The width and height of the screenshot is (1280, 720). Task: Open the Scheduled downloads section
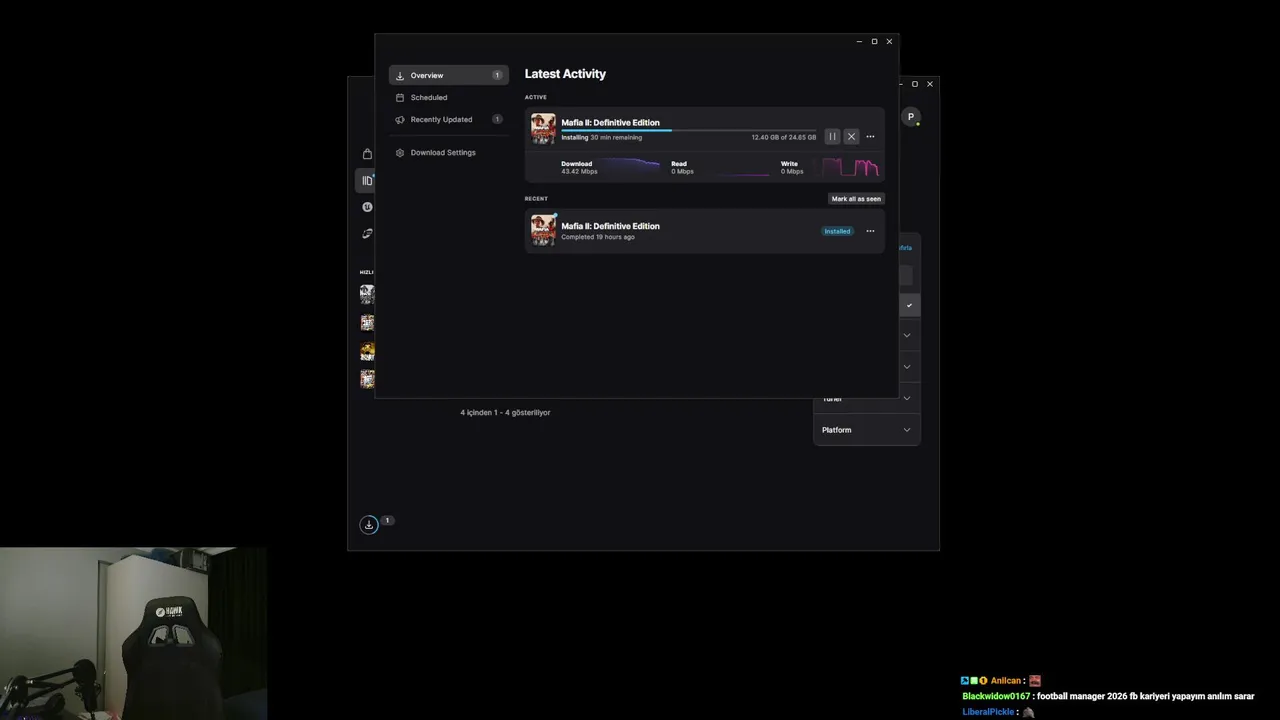(449, 97)
